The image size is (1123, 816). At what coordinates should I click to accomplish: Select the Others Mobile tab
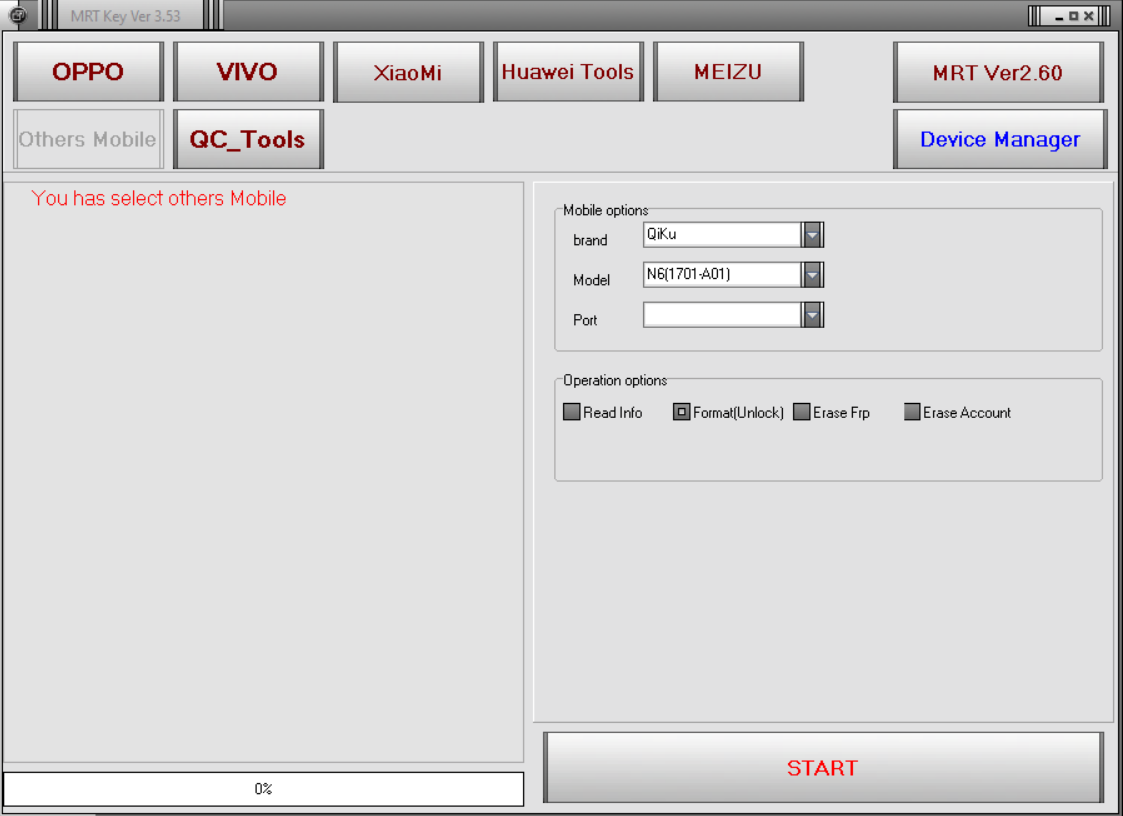pyautogui.click(x=88, y=139)
